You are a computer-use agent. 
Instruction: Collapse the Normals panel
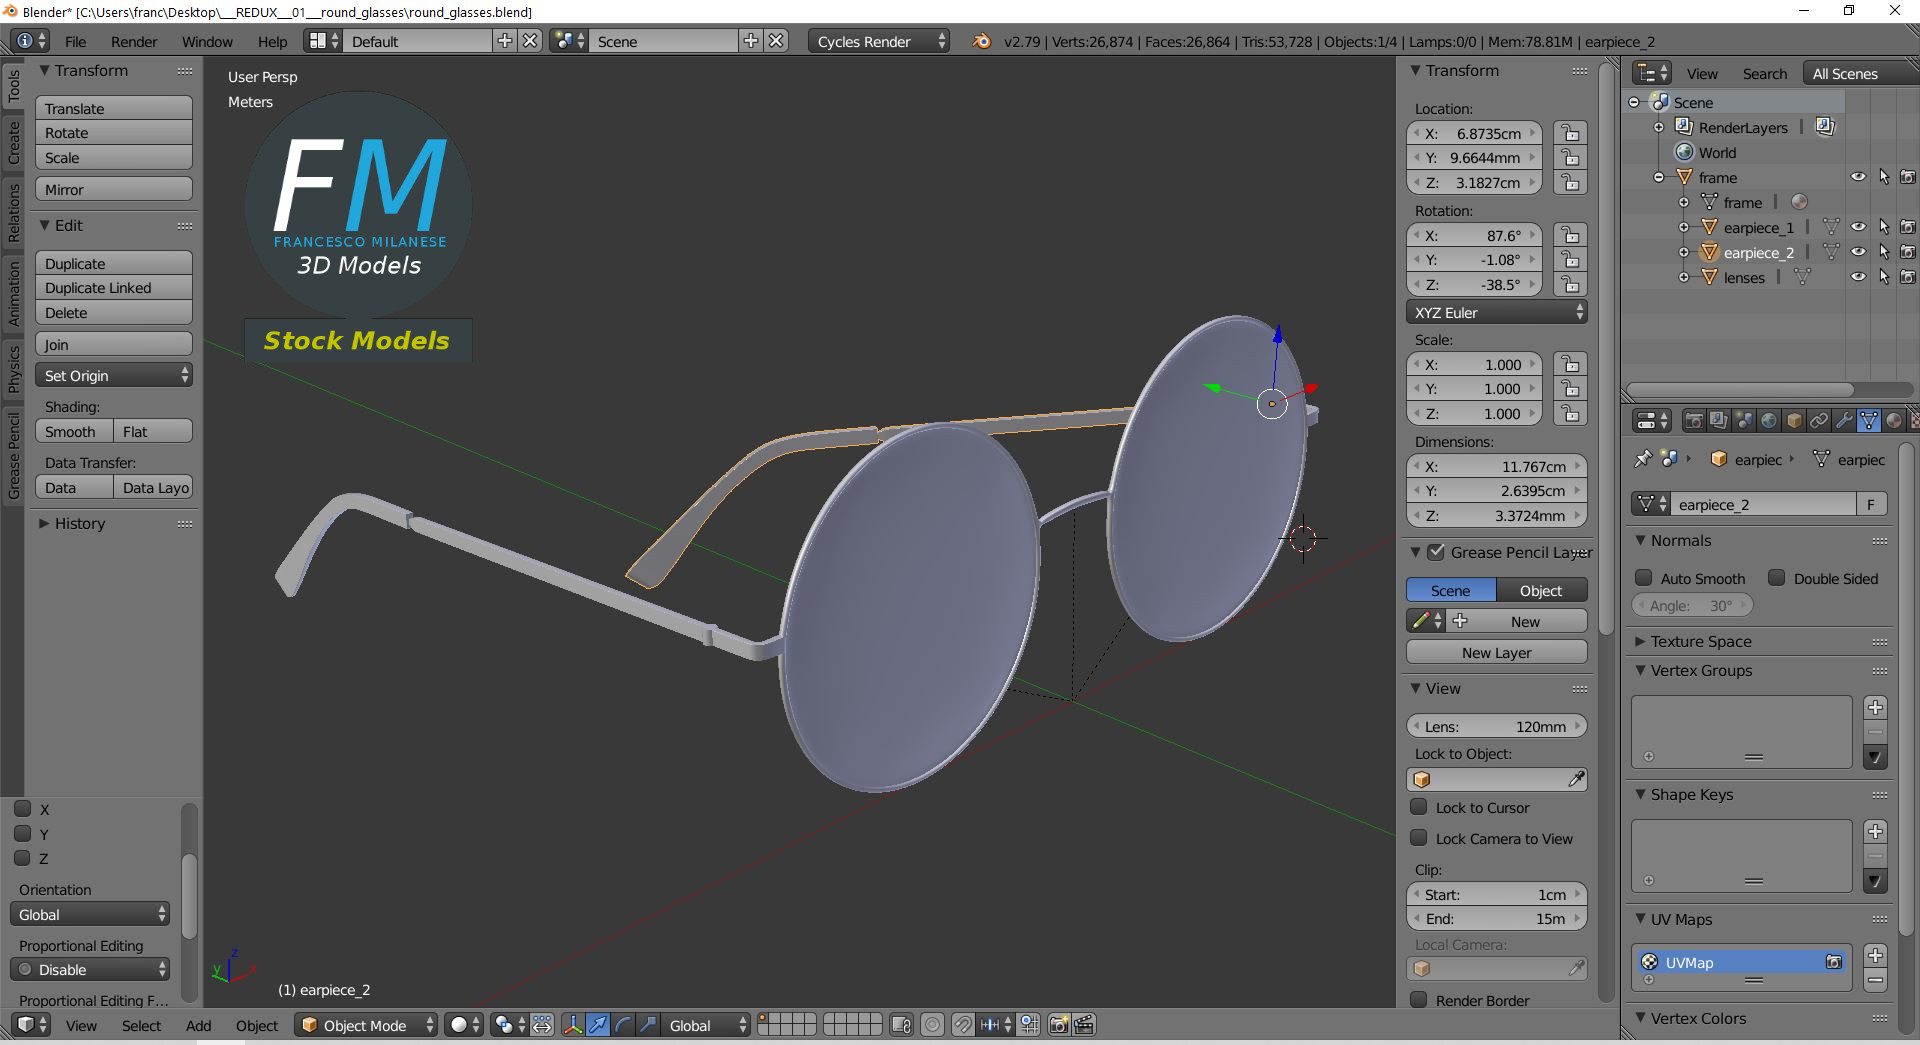(1640, 540)
